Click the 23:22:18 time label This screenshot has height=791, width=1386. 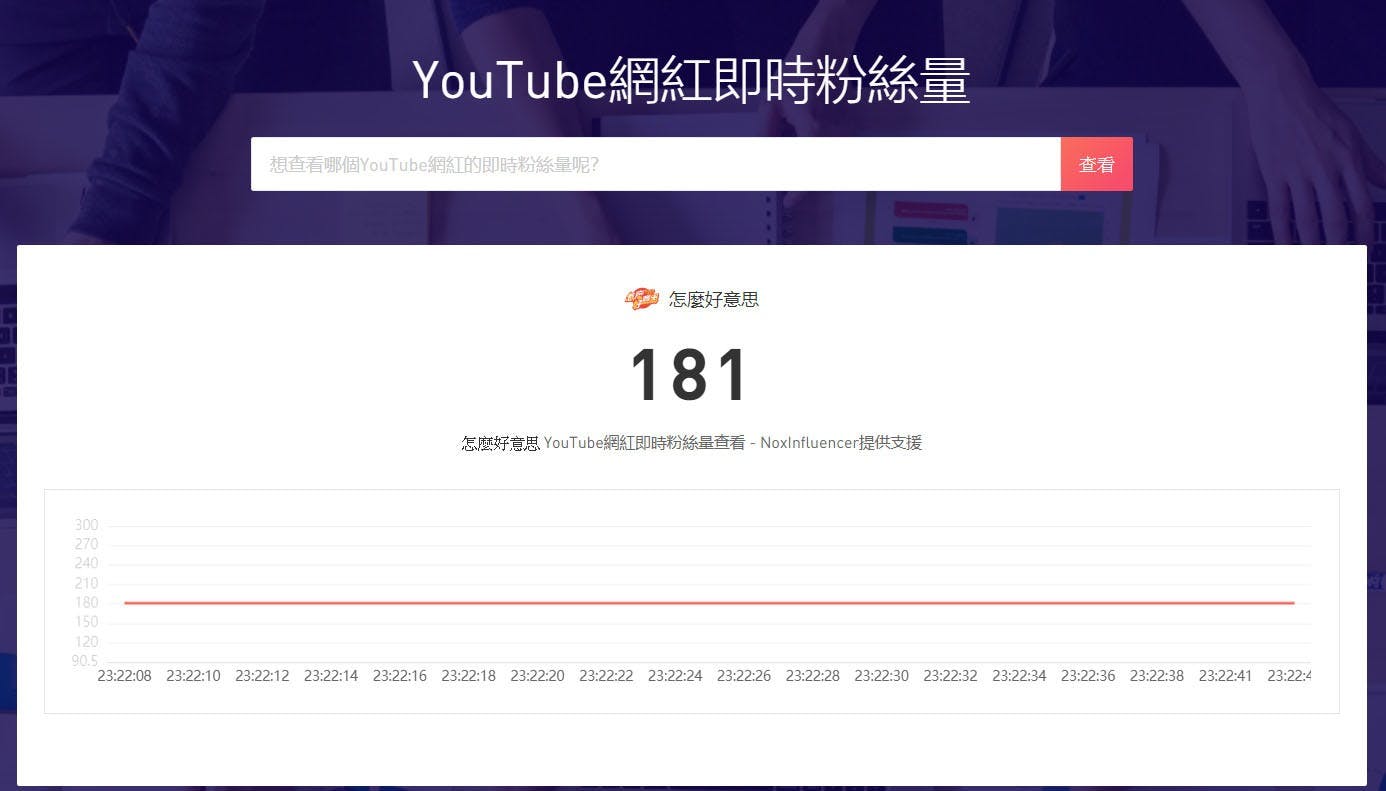[468, 676]
